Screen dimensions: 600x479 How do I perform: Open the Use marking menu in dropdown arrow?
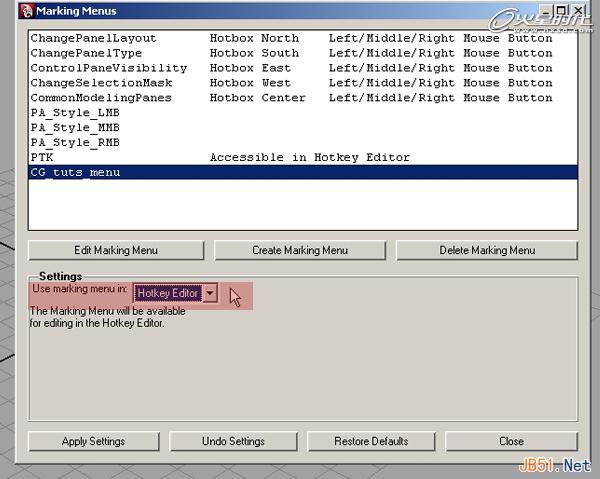pyautogui.click(x=210, y=293)
